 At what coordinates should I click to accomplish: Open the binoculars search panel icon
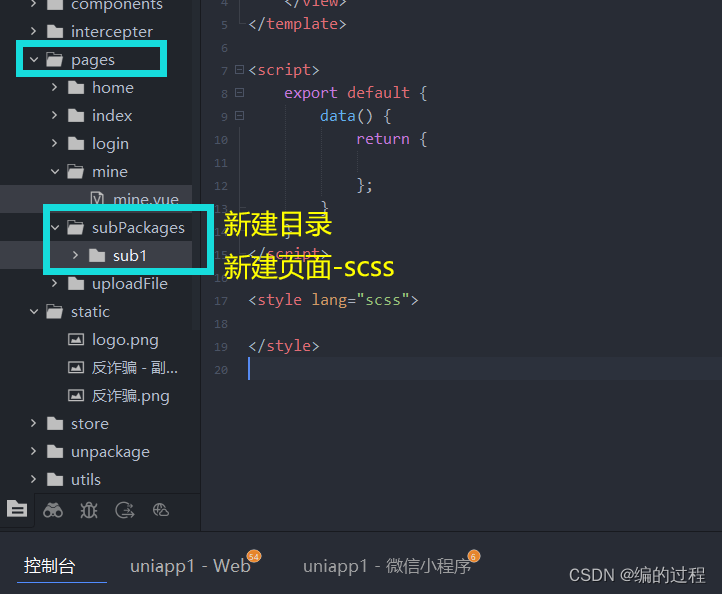point(53,510)
